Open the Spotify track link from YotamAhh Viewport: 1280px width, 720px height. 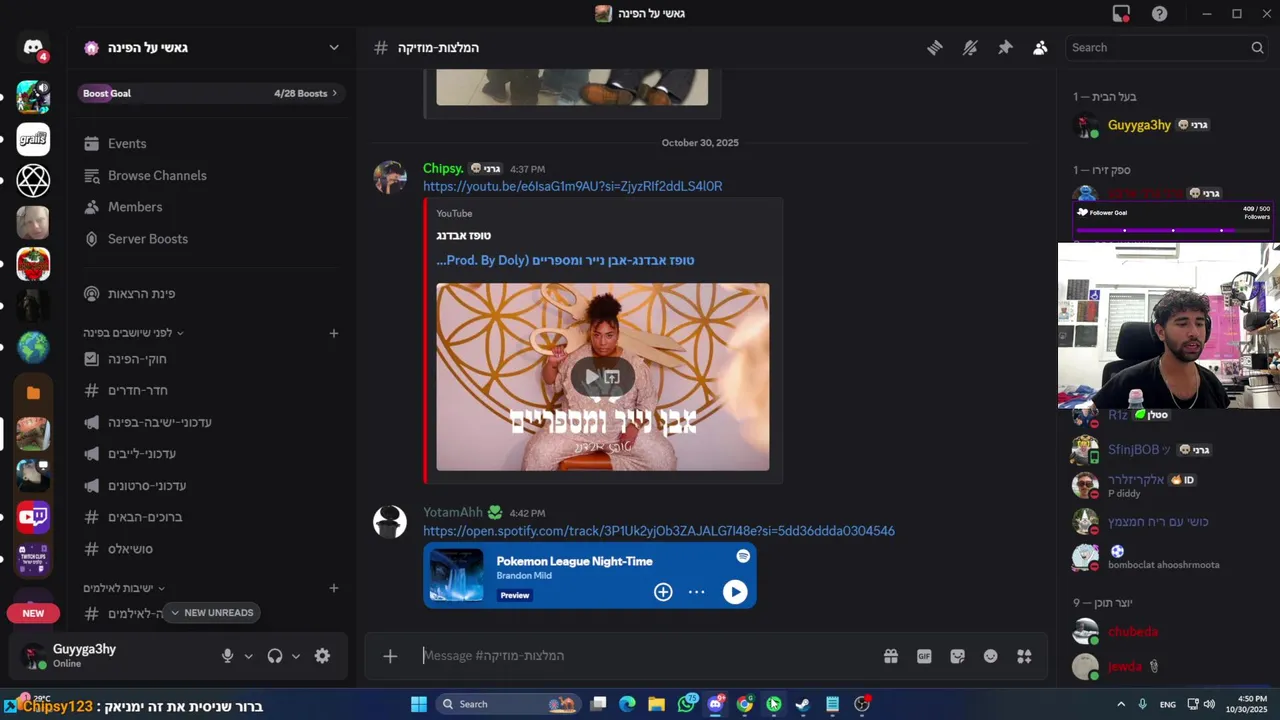coord(658,531)
